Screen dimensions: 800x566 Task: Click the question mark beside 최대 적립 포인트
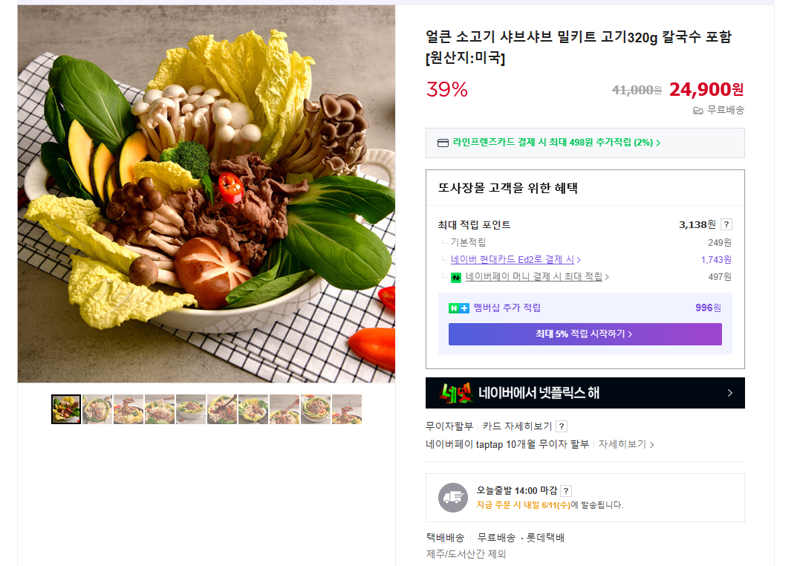coord(727,224)
